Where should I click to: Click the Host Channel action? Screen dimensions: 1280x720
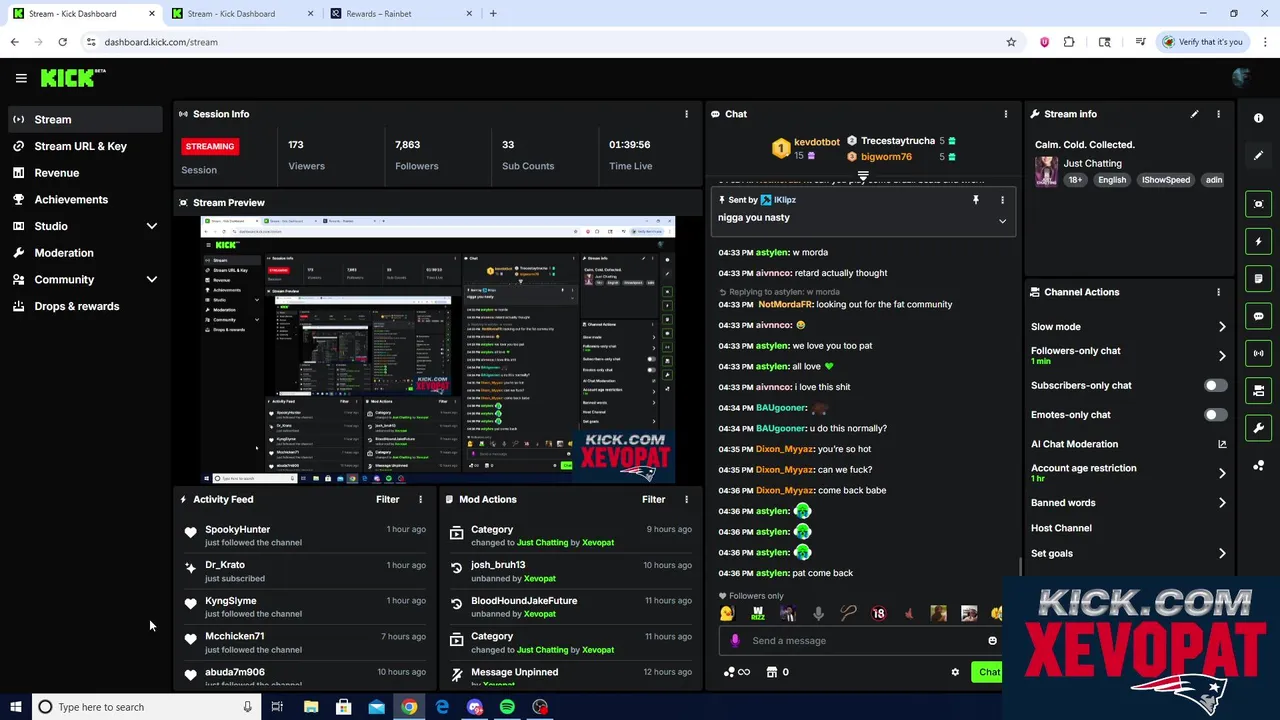(1061, 528)
